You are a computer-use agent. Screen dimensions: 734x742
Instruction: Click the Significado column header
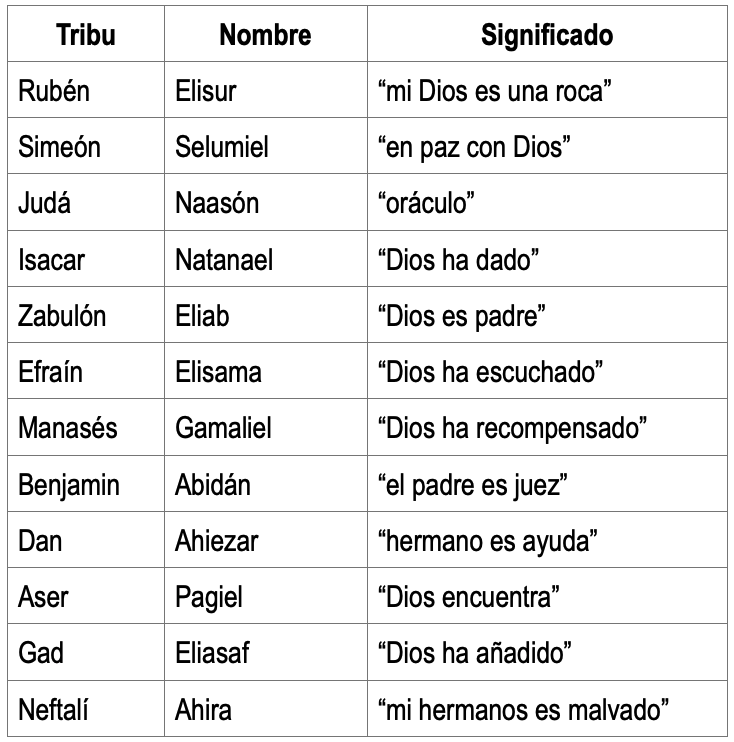tap(547, 34)
